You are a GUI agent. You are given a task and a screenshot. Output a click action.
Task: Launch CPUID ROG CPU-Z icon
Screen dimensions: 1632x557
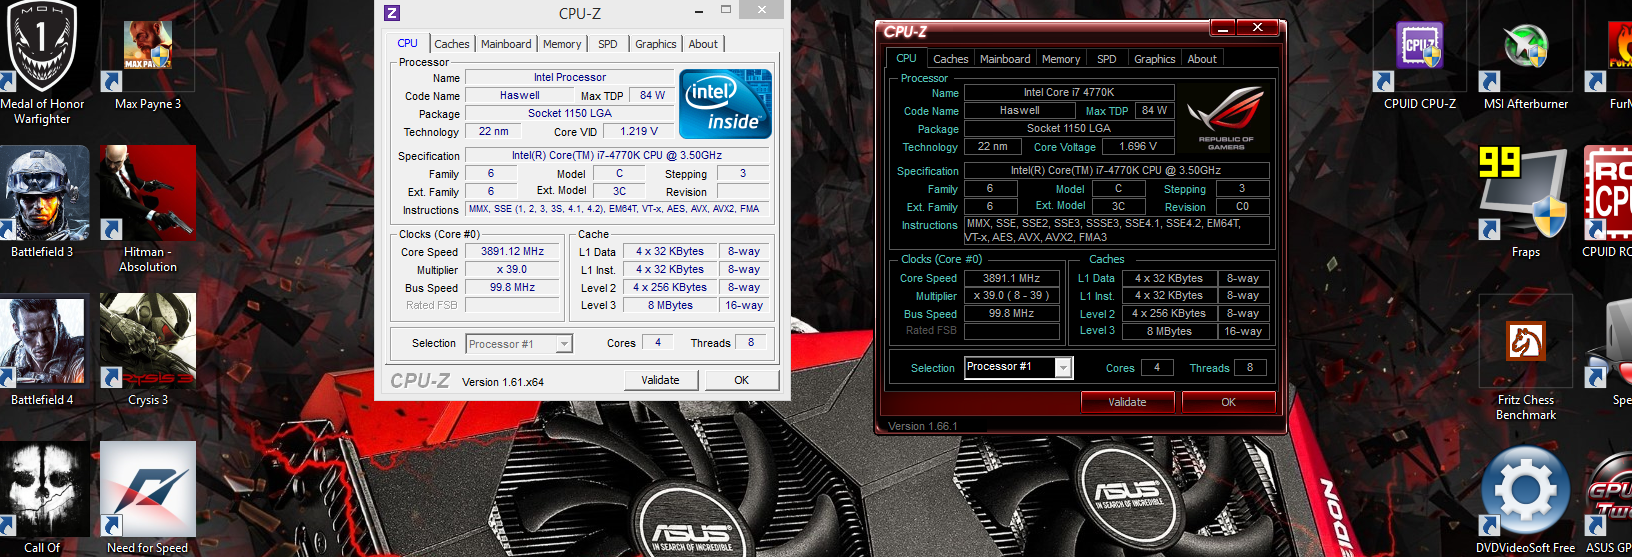[1608, 194]
